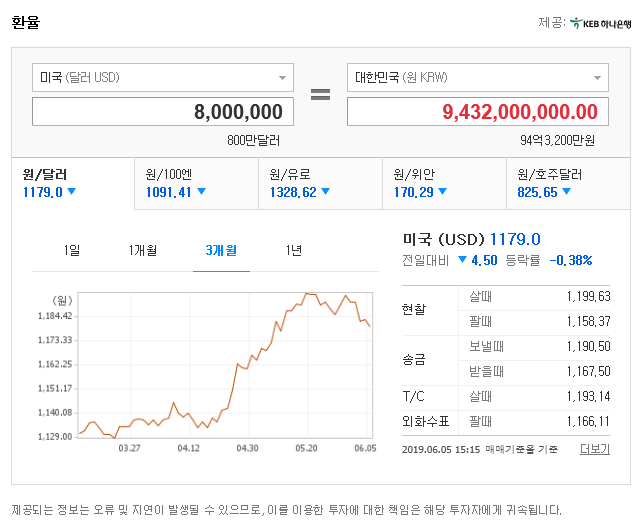This screenshot has height=524, width=642.
Task: Switch to the 원/유로 tab
Action: pyautogui.click(x=320, y=182)
